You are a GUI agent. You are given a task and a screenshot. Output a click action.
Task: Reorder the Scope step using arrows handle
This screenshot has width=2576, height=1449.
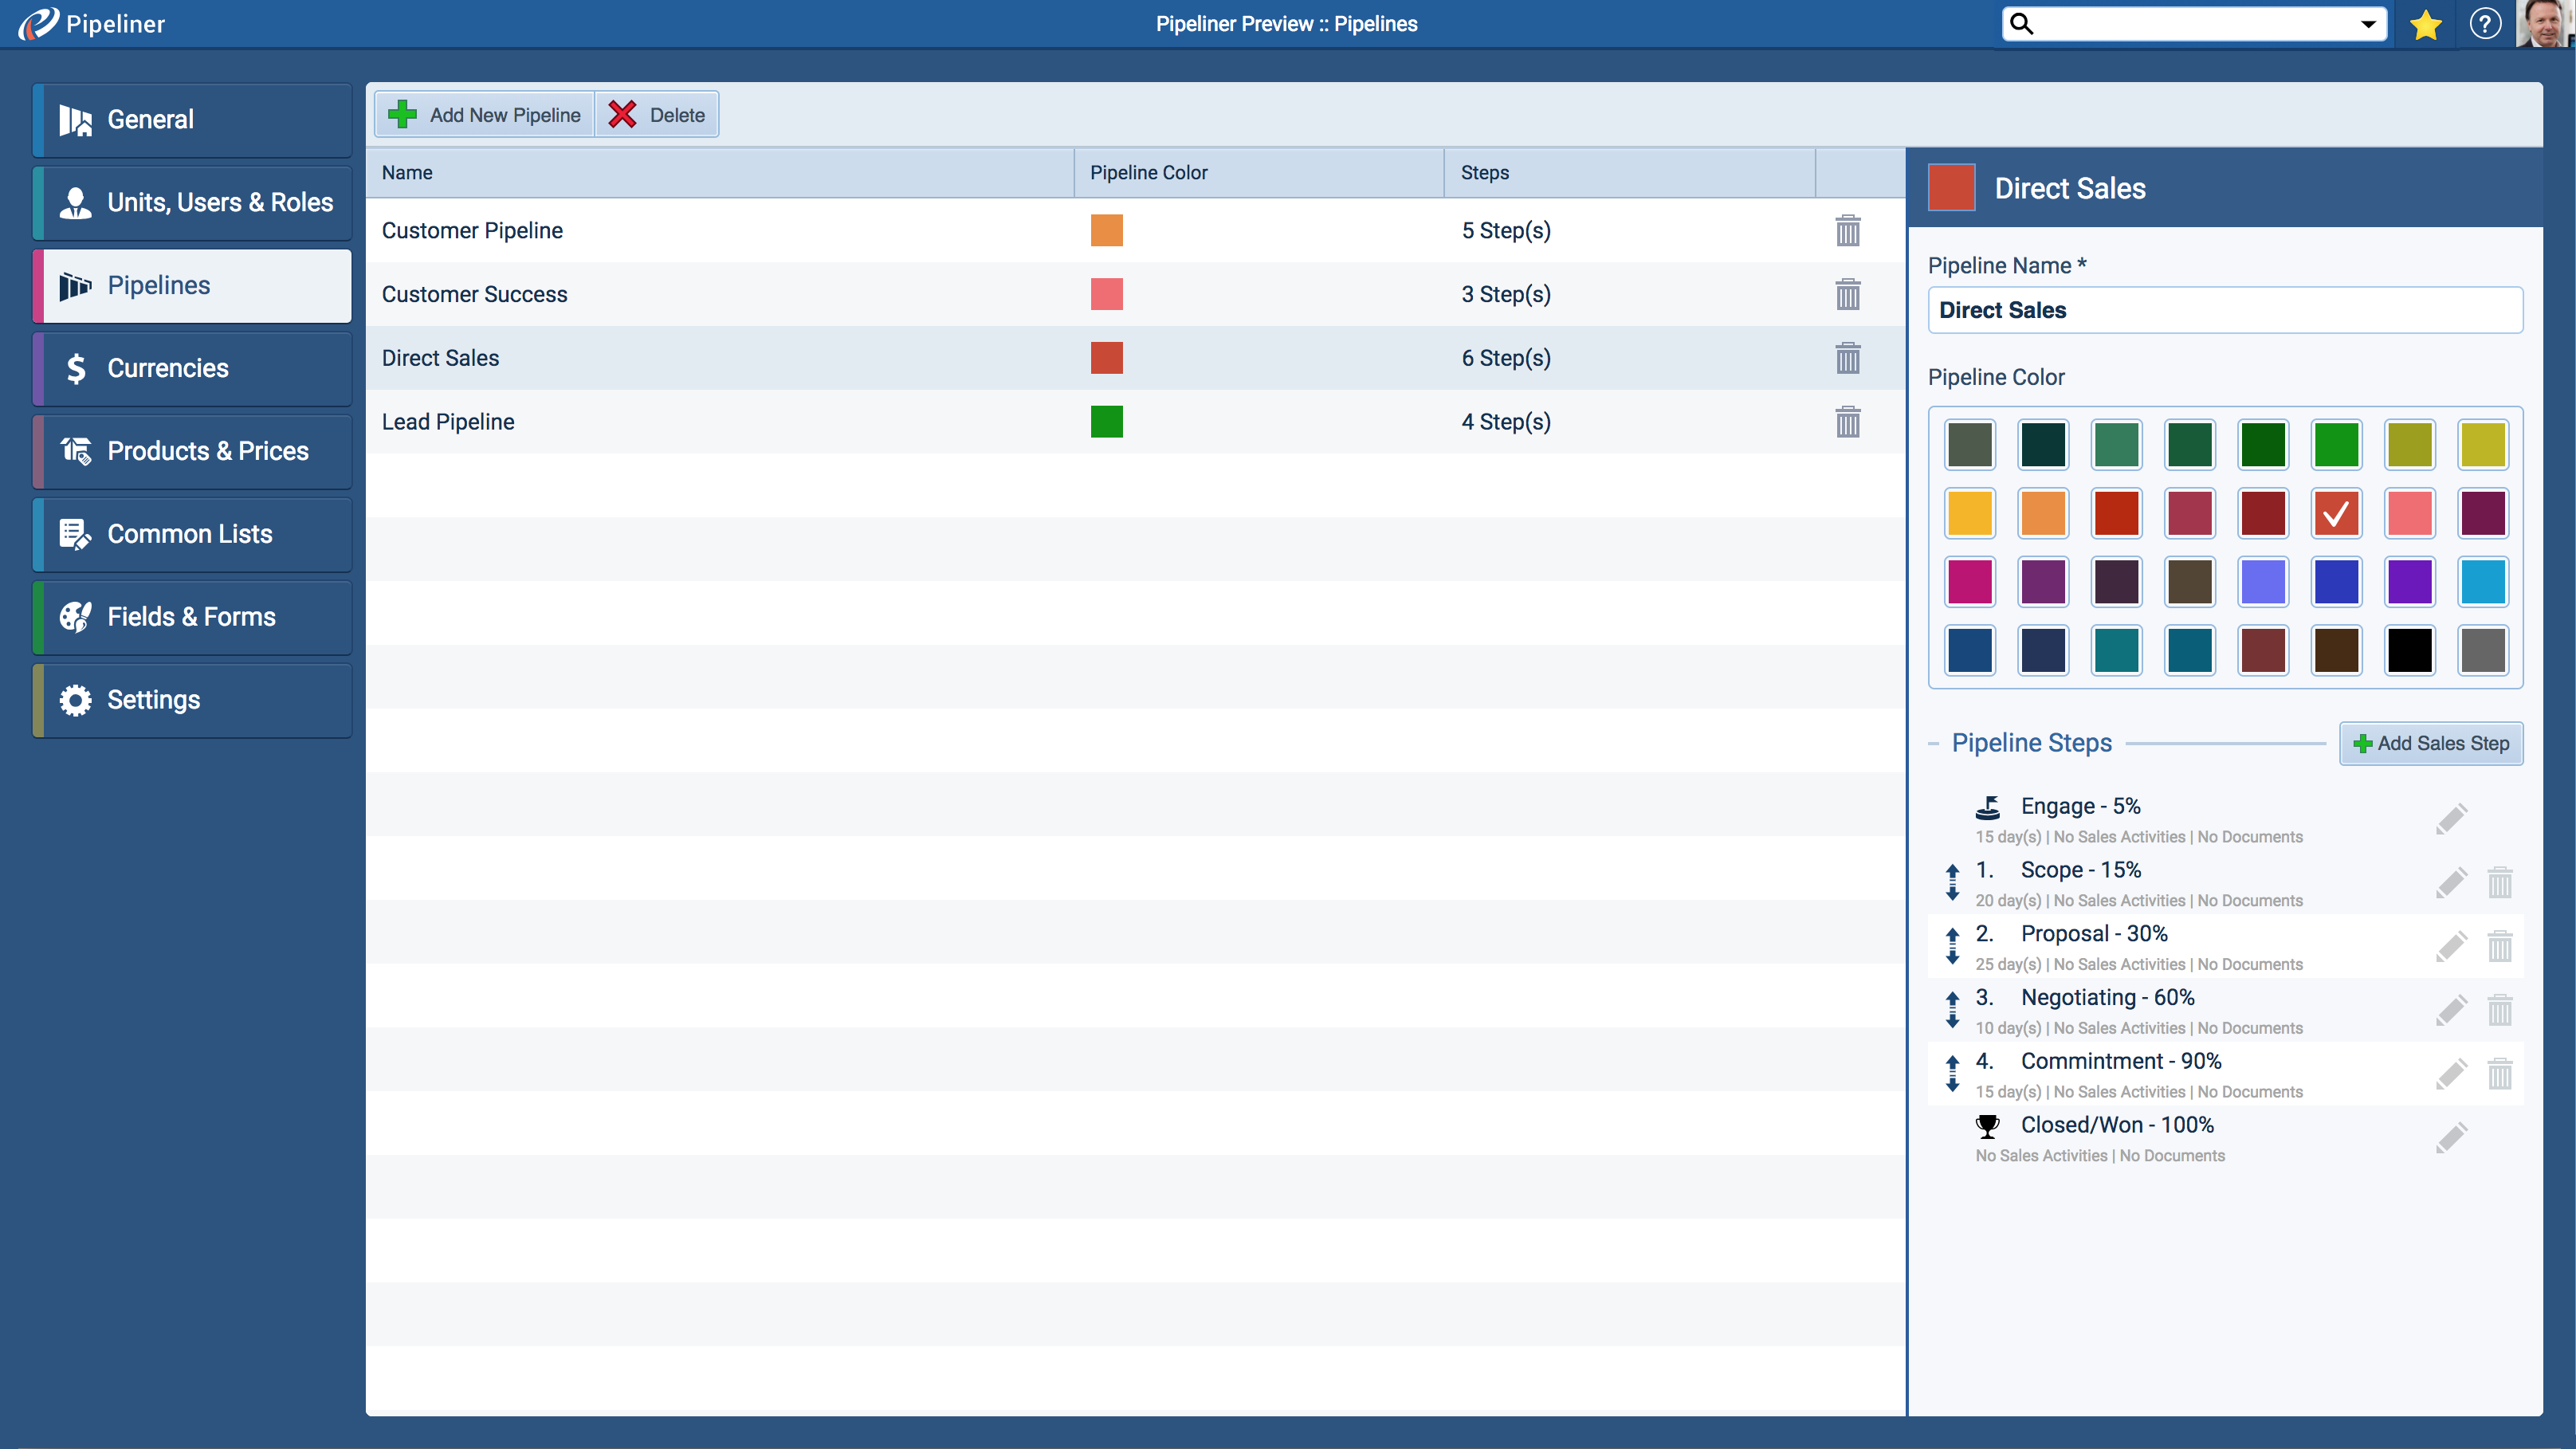point(1952,882)
